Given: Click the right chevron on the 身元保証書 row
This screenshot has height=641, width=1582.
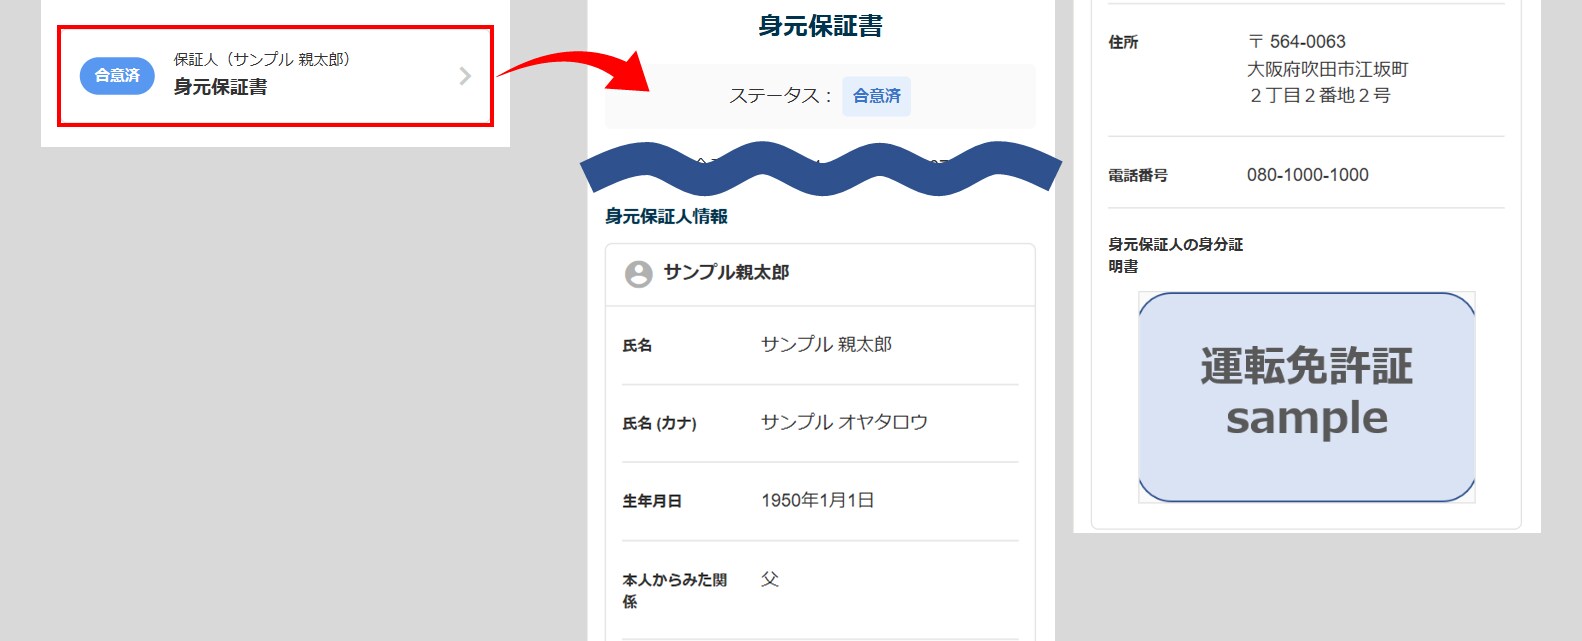Looking at the screenshot, I should (465, 76).
